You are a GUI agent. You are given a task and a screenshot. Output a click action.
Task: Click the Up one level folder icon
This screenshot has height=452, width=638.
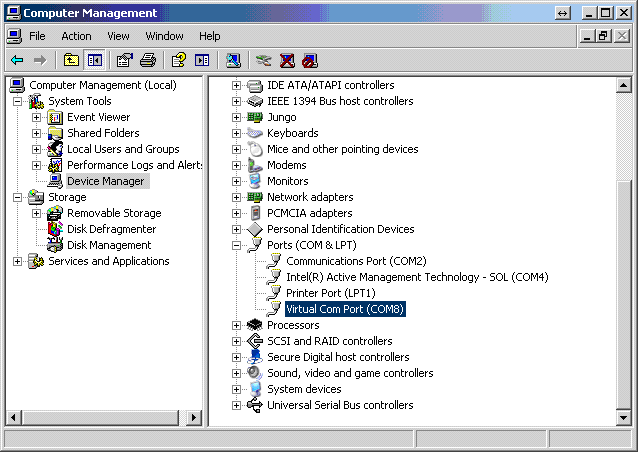[x=71, y=60]
